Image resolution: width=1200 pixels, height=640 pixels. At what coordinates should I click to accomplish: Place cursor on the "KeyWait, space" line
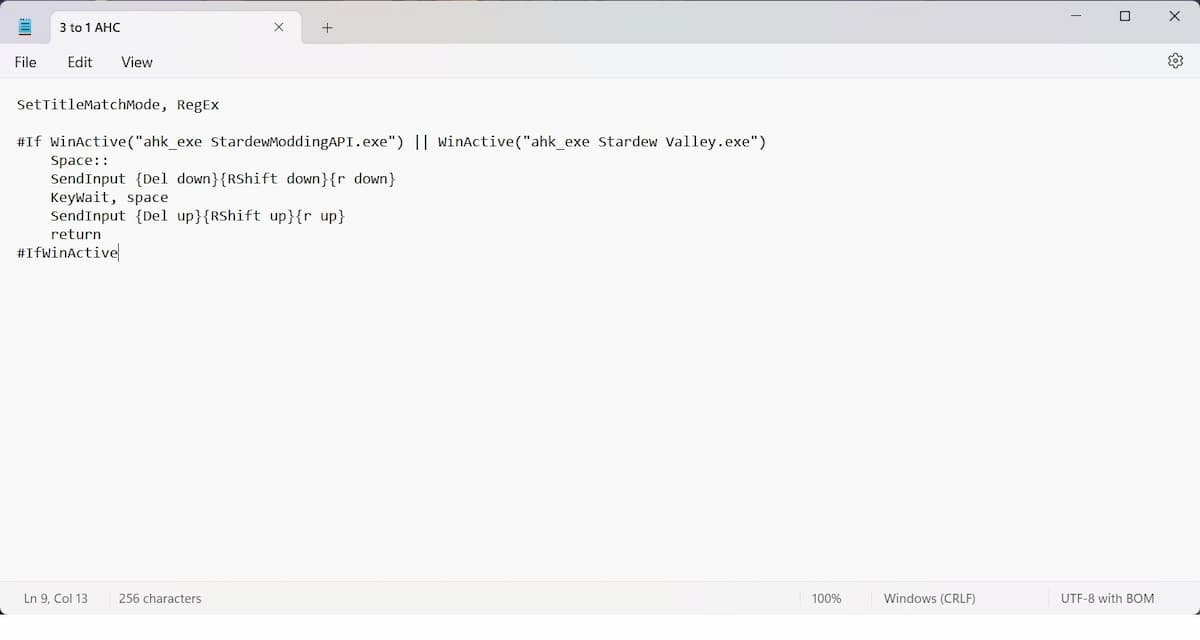click(x=110, y=198)
